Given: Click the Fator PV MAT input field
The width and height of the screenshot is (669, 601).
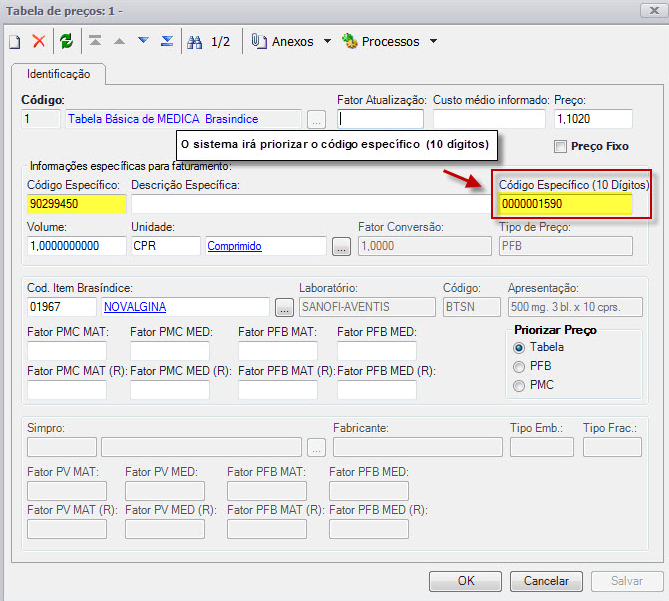Looking at the screenshot, I should point(67,491).
